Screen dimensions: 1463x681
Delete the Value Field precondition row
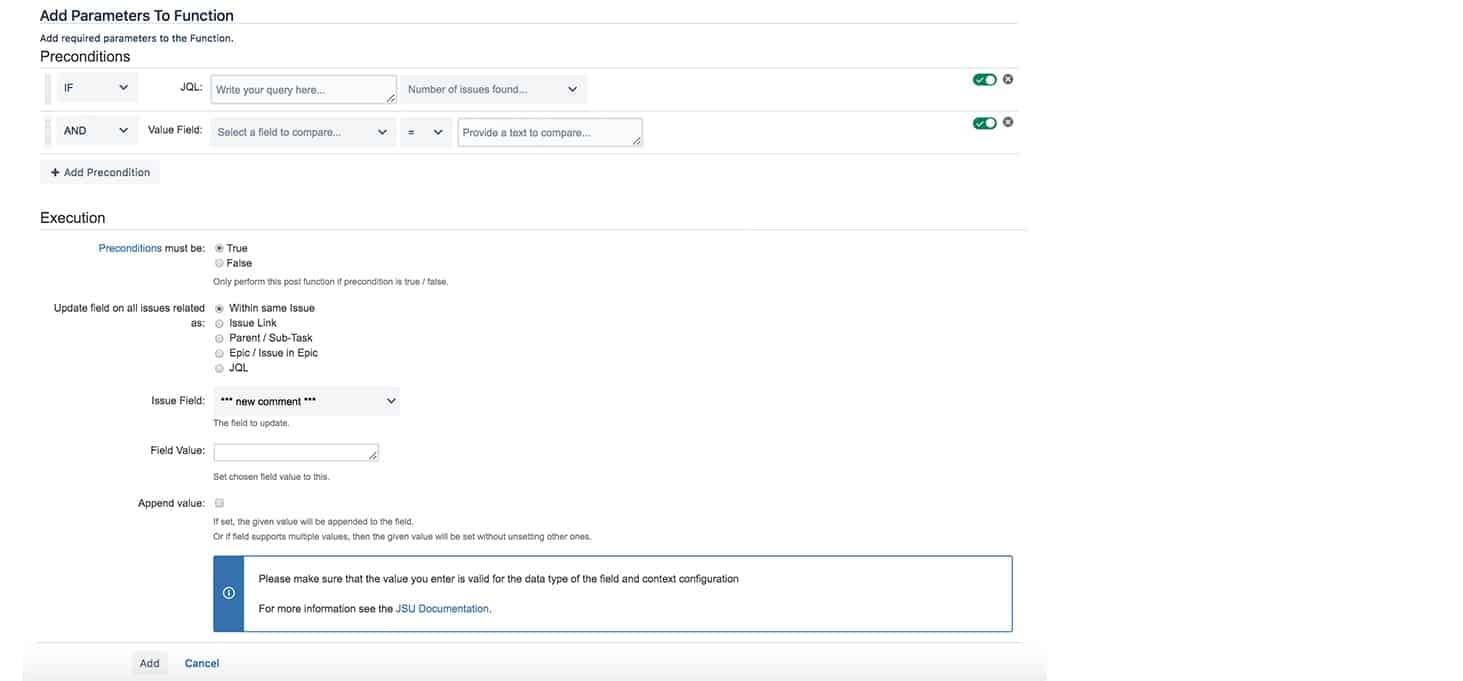1007,121
